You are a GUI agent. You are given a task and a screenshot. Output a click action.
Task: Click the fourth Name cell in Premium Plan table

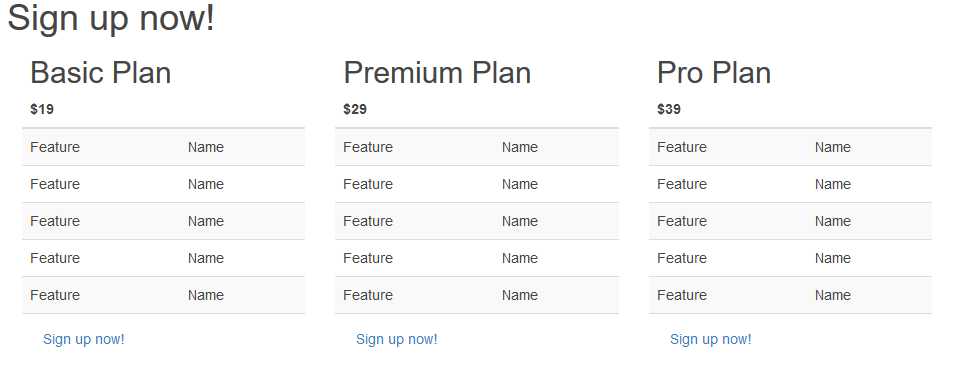tap(520, 258)
